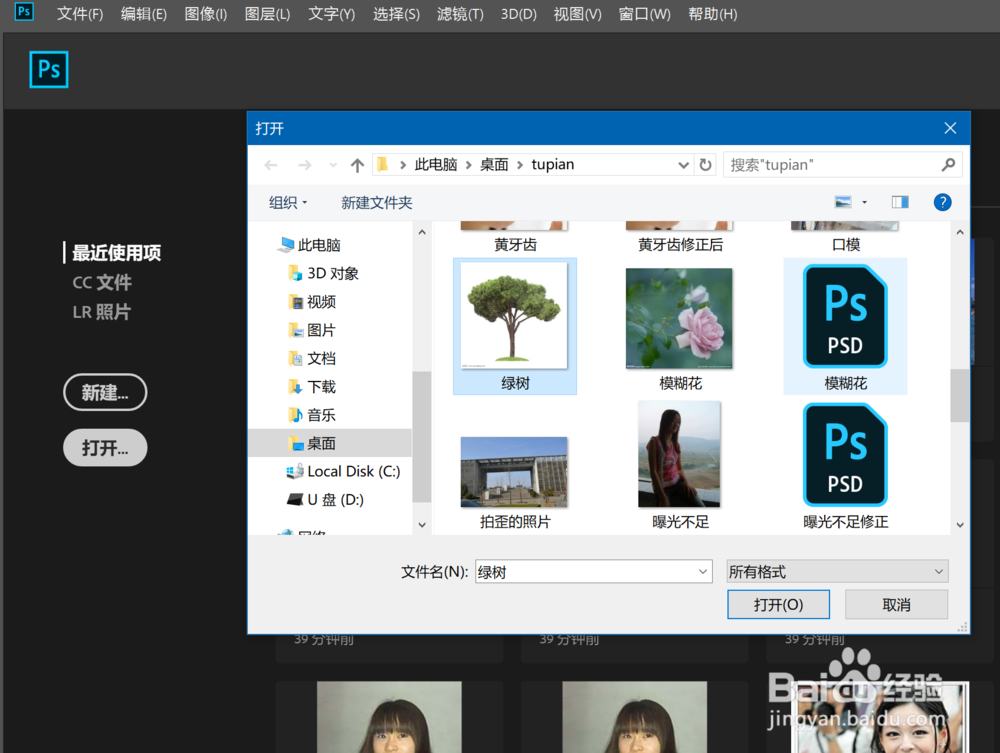Open Local Disk (C:) drive

(343, 471)
